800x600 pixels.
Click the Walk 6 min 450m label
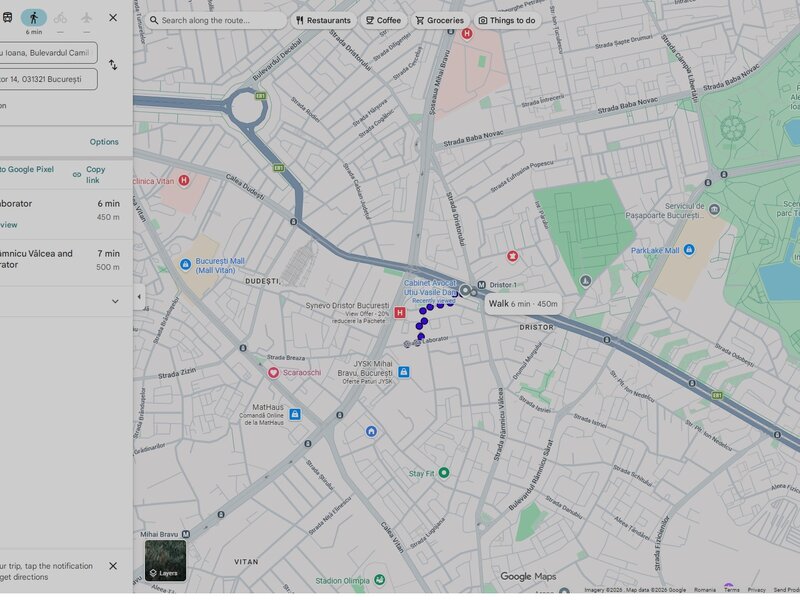tap(523, 304)
